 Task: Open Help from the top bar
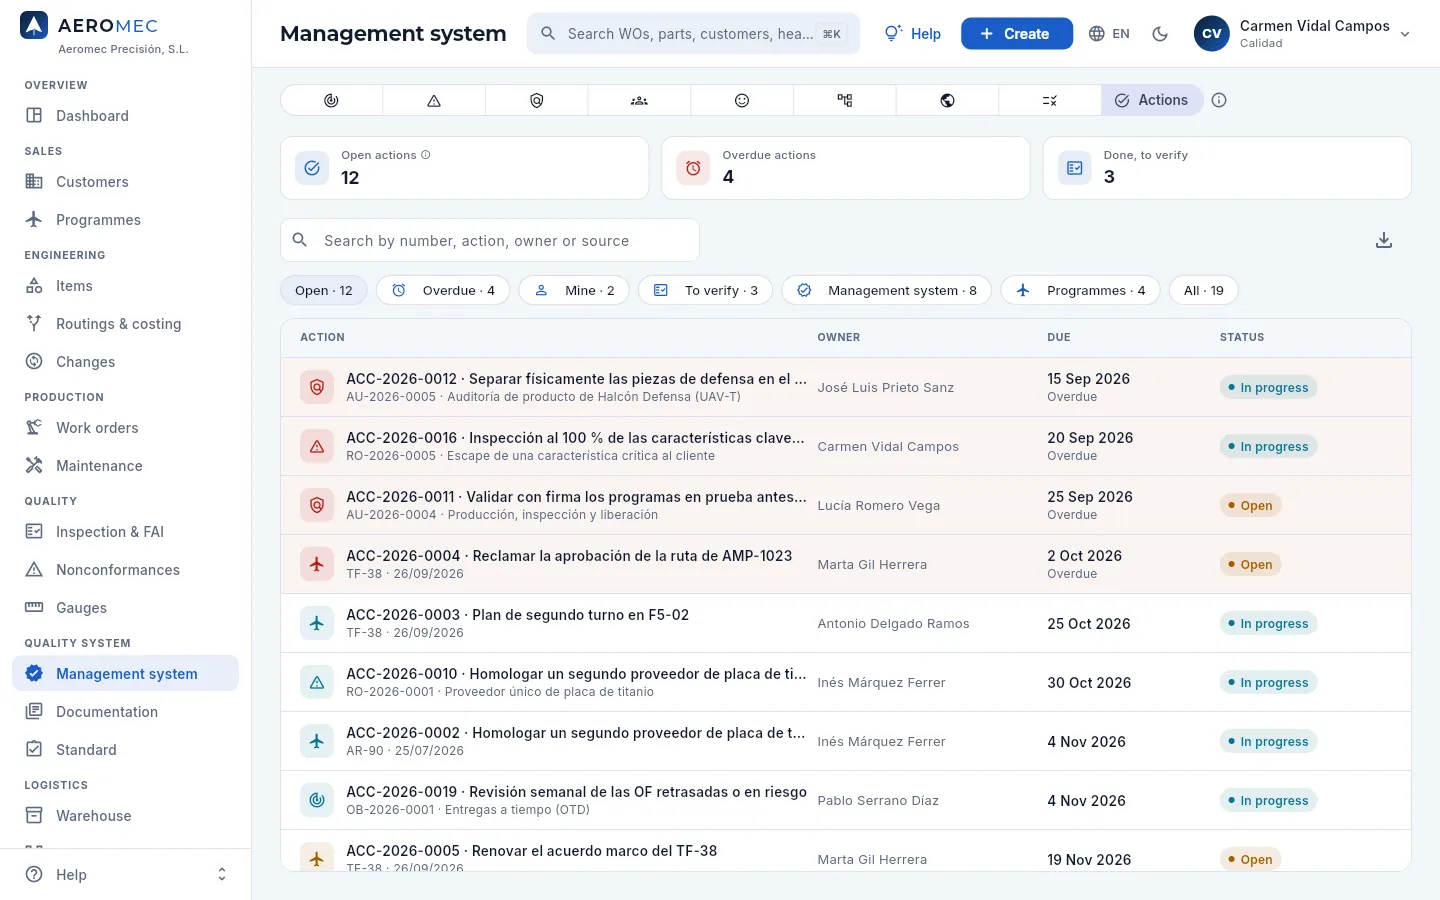click(913, 34)
